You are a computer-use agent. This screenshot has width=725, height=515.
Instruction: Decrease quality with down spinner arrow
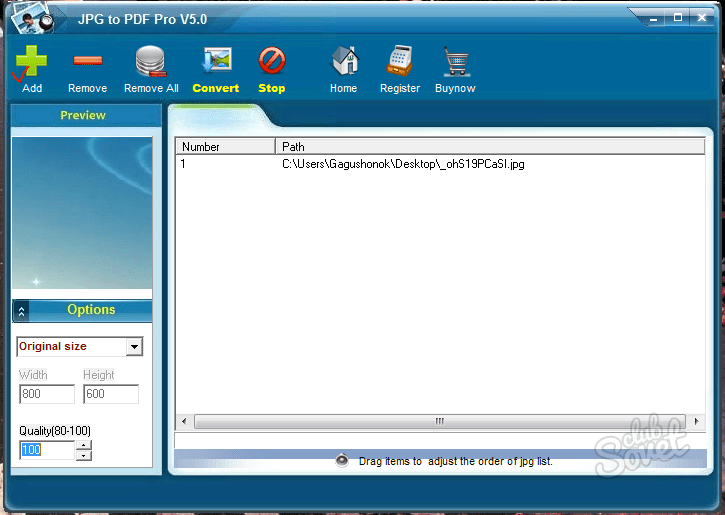click(84, 455)
